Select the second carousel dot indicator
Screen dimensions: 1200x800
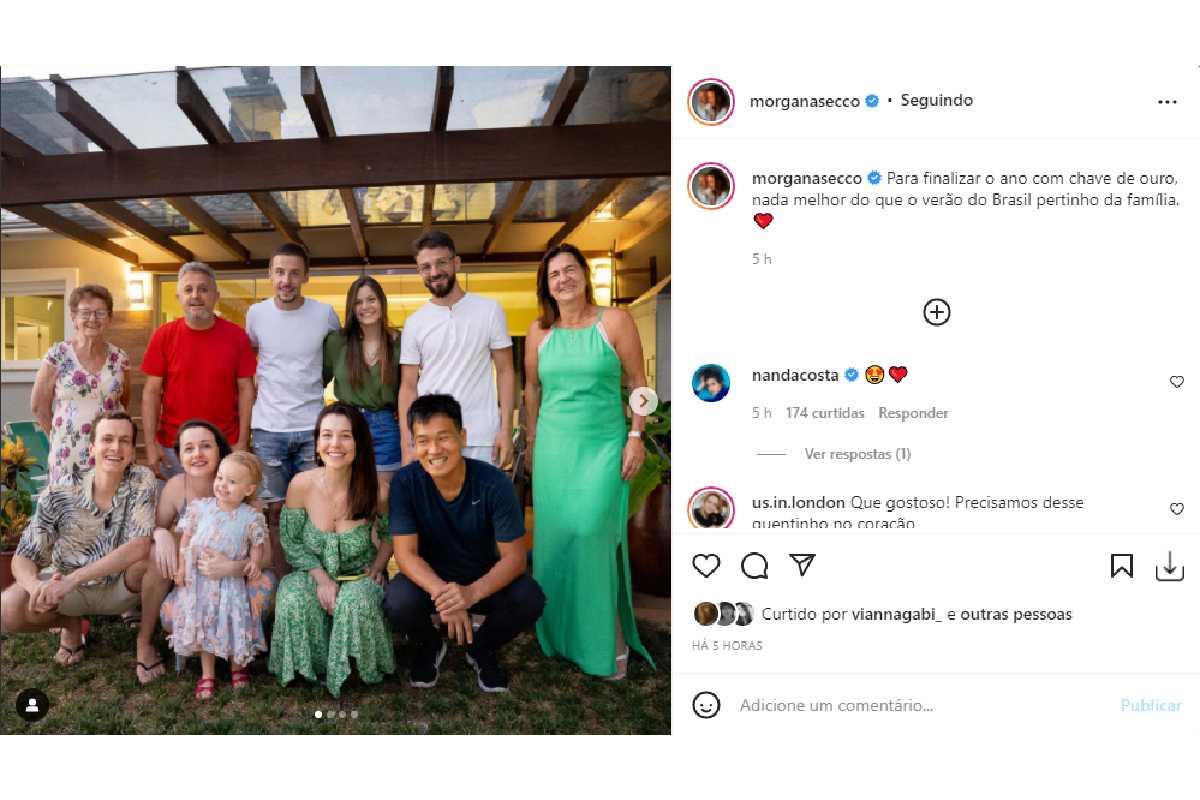coord(330,714)
